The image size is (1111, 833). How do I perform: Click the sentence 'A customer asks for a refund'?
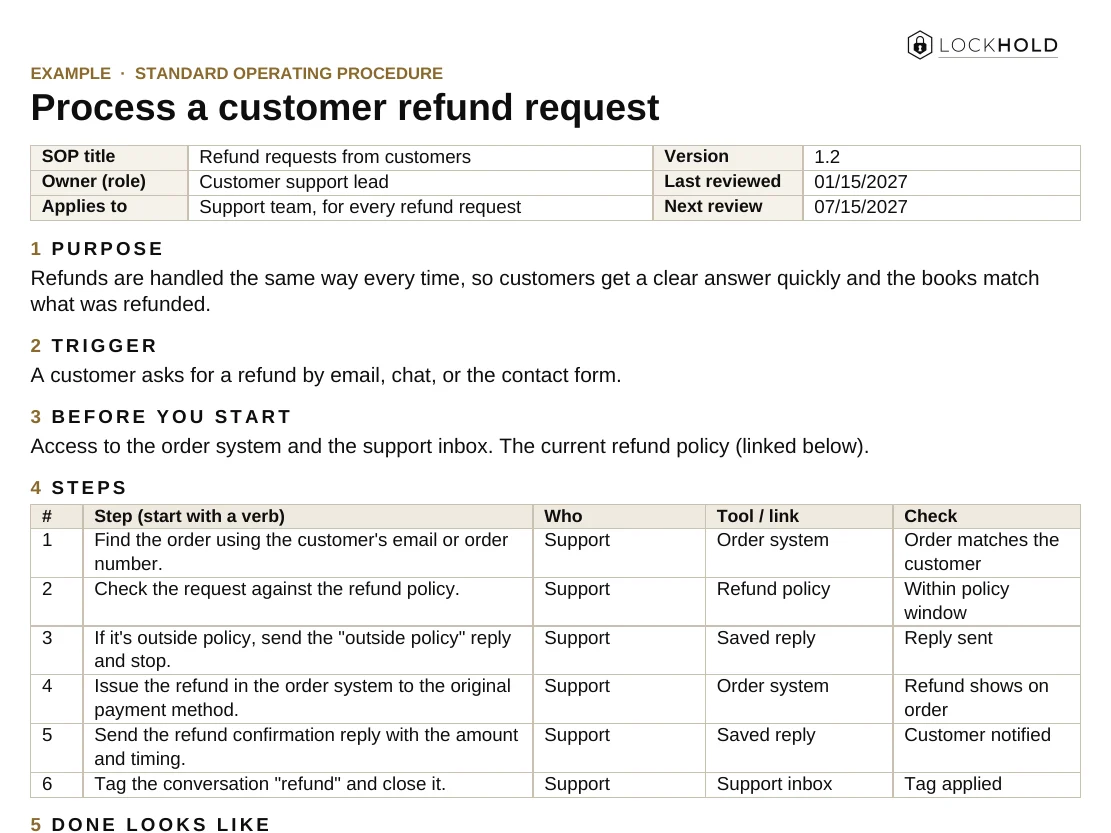[x=326, y=375]
